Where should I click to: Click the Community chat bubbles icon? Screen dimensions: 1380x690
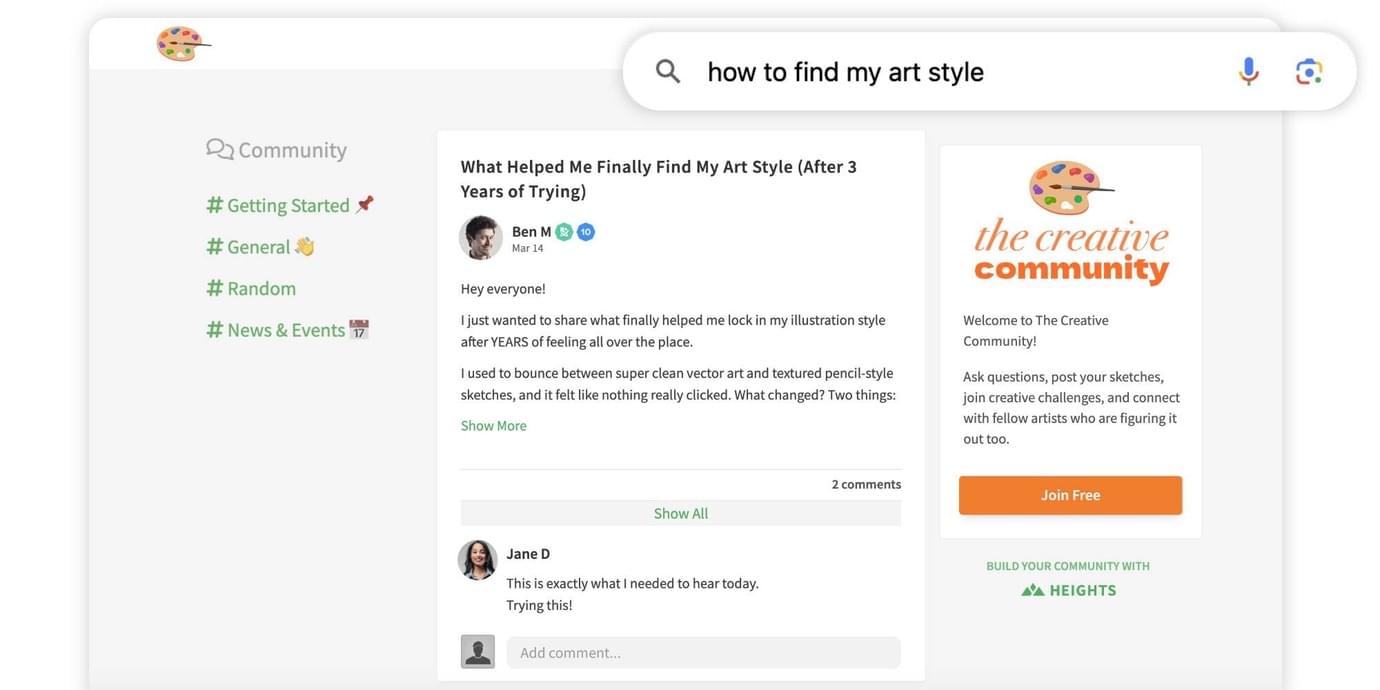click(x=219, y=149)
